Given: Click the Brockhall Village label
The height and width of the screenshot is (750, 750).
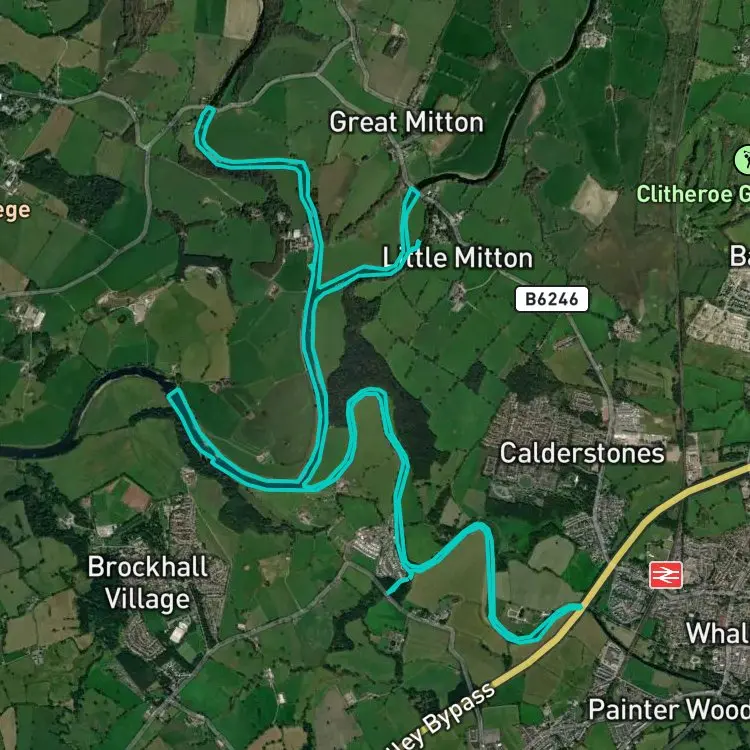Looking at the screenshot, I should click(x=147, y=583).
